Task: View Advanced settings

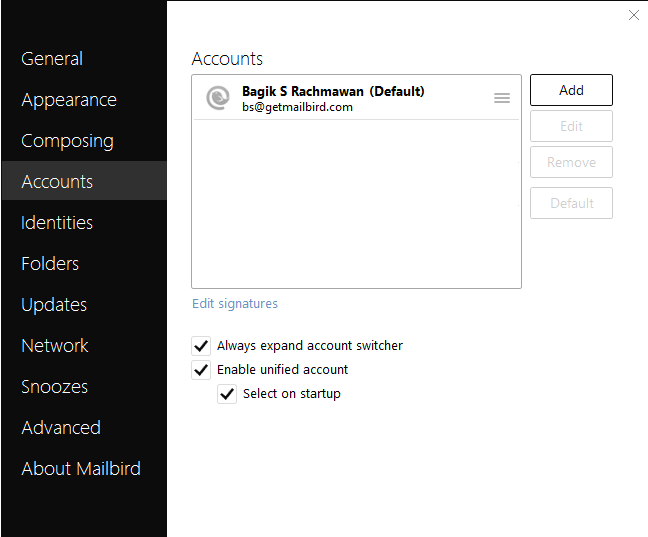Action: click(x=61, y=428)
